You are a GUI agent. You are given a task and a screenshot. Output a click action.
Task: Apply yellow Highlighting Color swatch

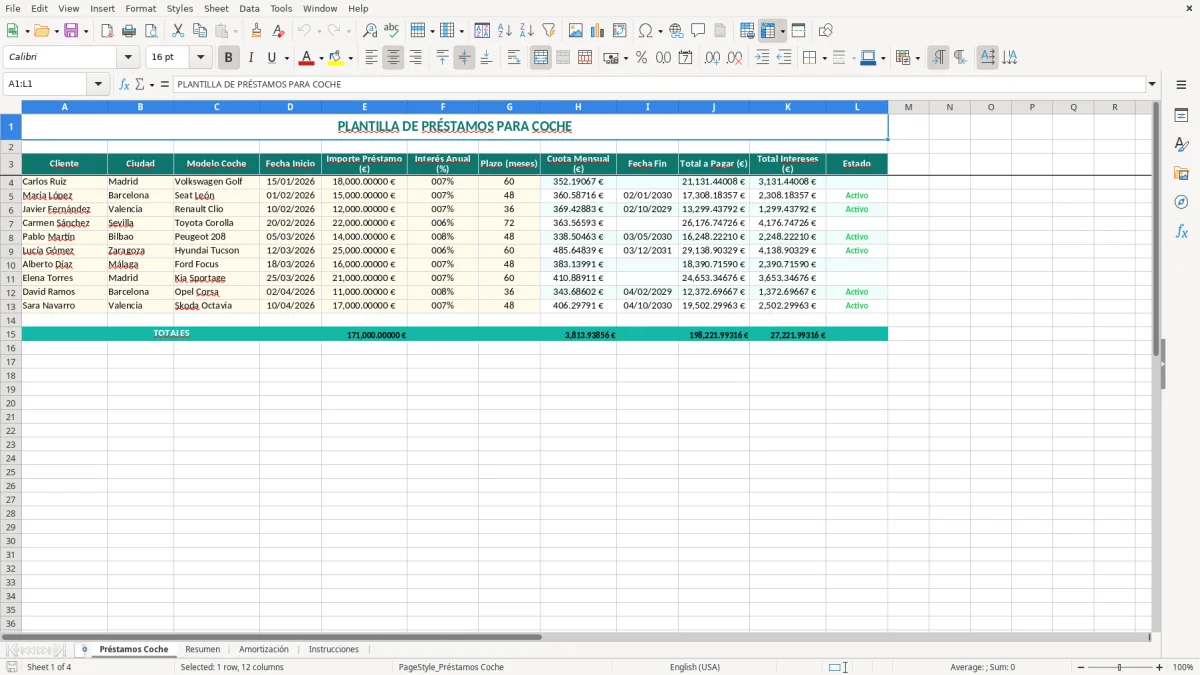point(336,58)
